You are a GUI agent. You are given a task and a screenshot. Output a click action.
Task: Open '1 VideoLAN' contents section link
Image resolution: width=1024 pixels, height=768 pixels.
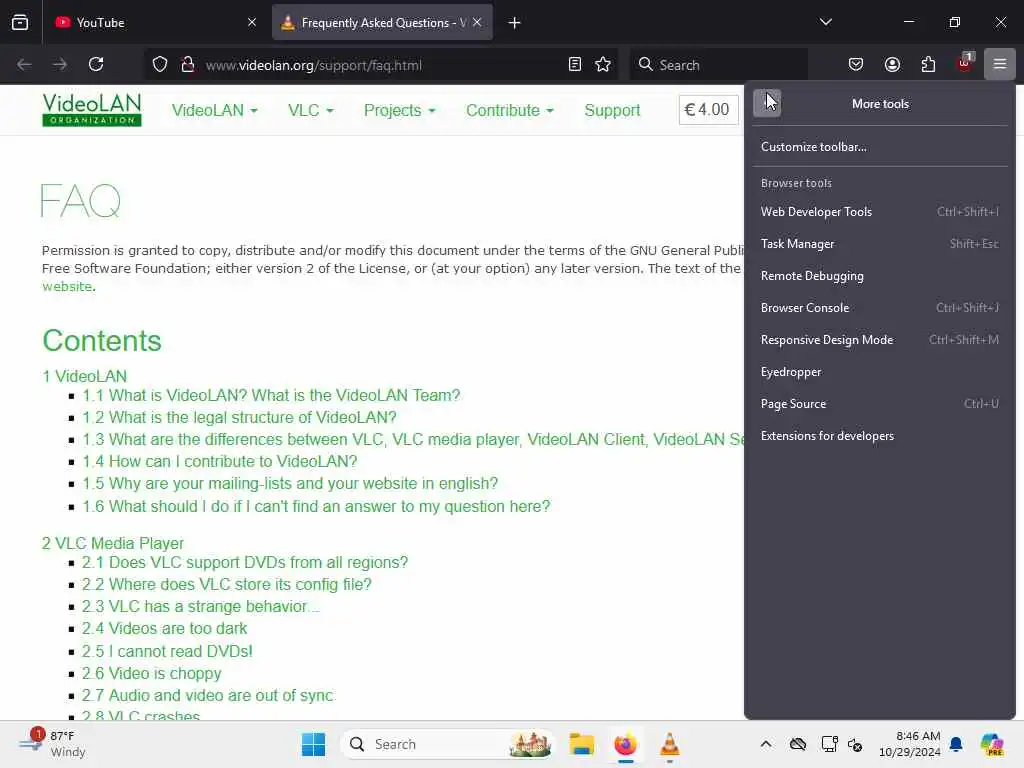(x=84, y=376)
